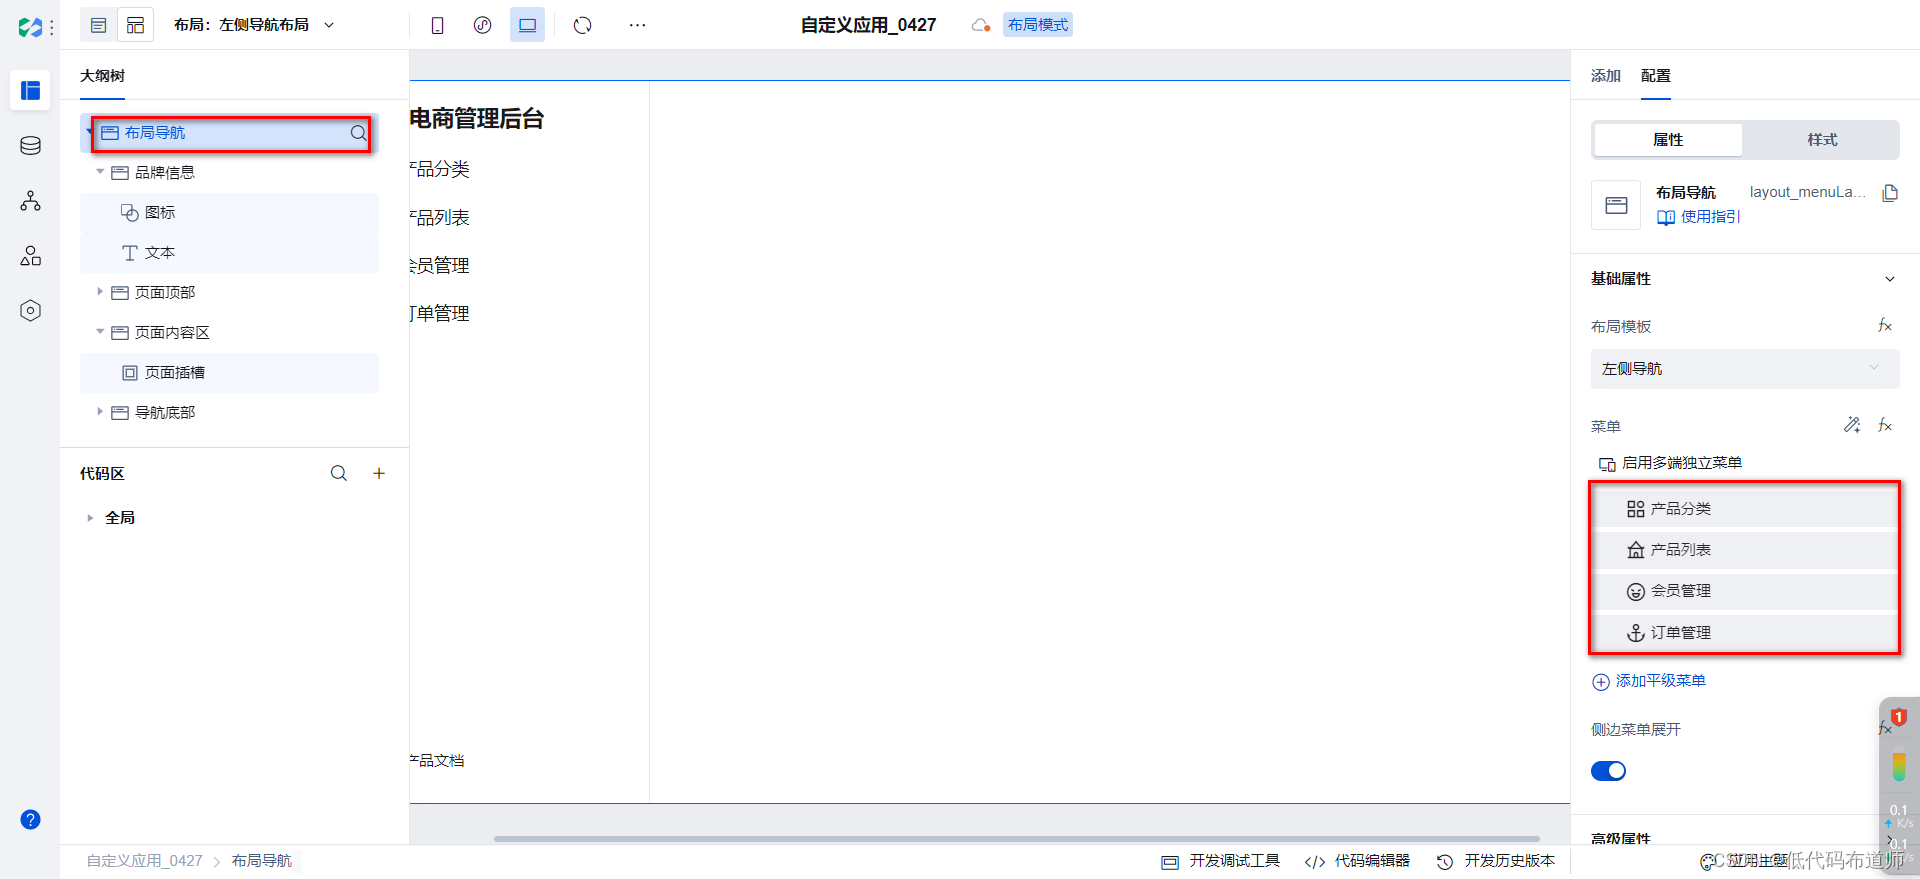Viewport: 1920px width, 879px height.
Task: Expand the 全局 code node
Action: [x=90, y=518]
